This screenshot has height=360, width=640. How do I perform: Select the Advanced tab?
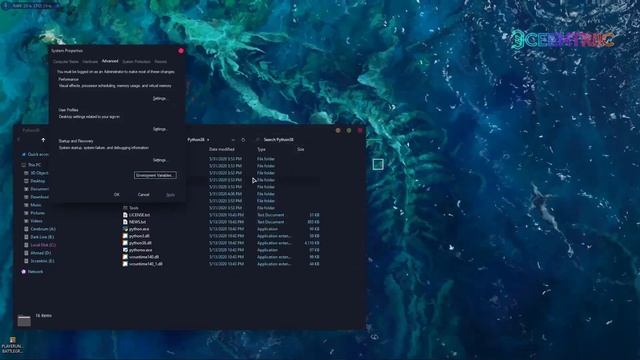pos(110,61)
